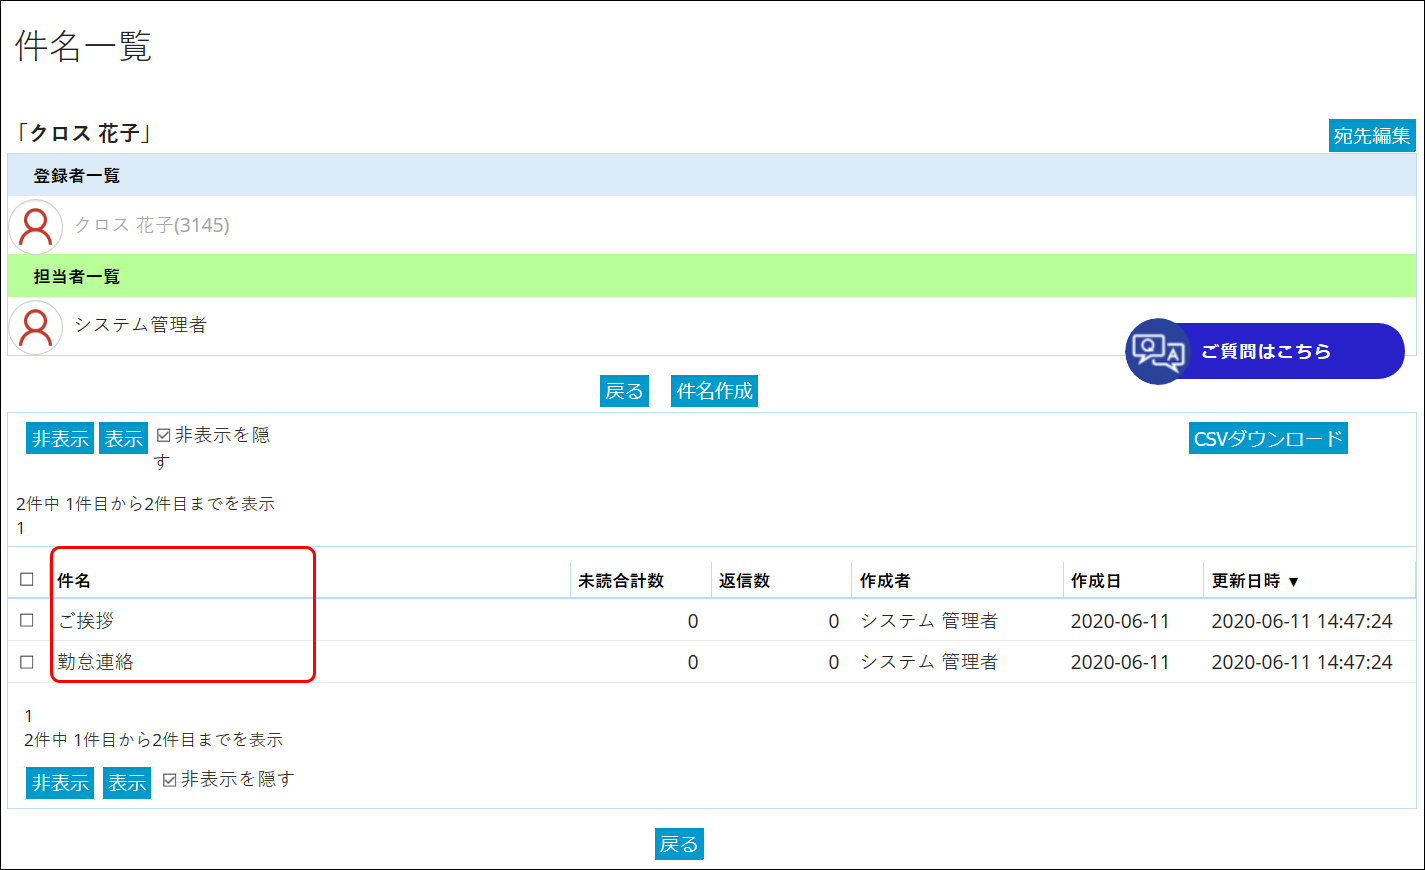Check the checkbox for the 勤怠連絡 row
Screen dimensions: 1425x870
click(x=27, y=661)
